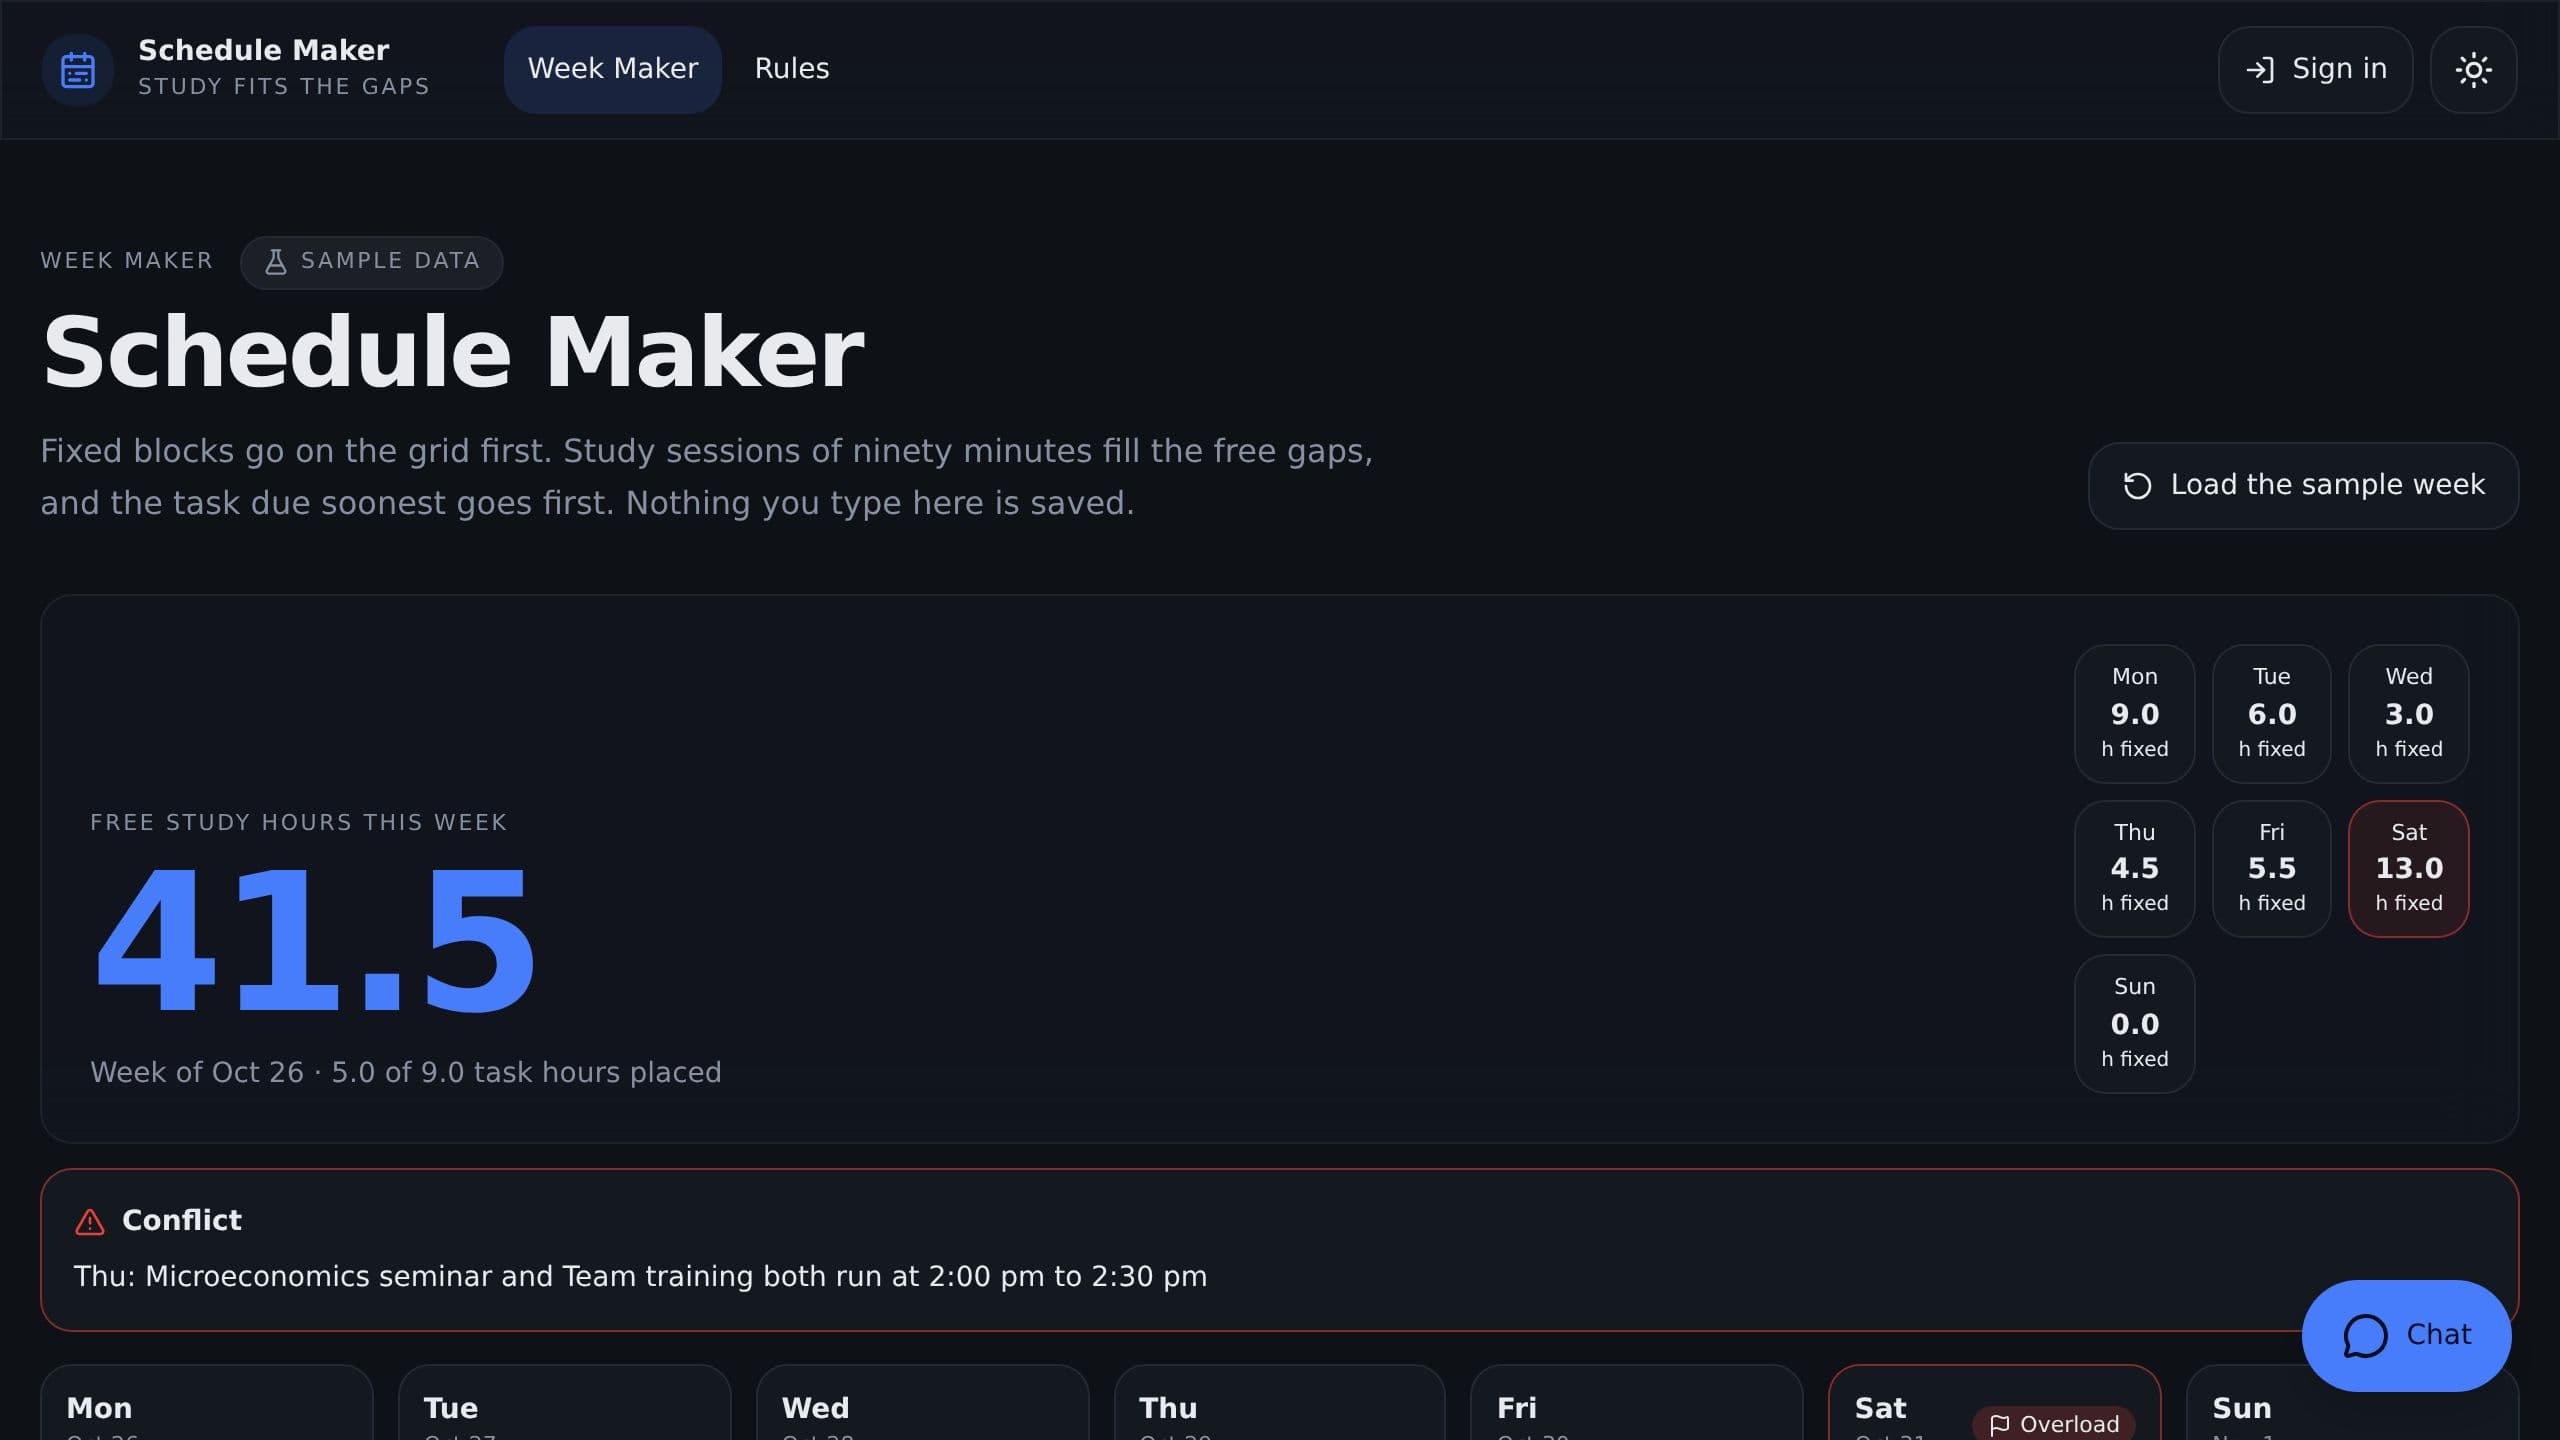
Task: Click the Overload flag icon on Sat
Action: (x=1999, y=1425)
